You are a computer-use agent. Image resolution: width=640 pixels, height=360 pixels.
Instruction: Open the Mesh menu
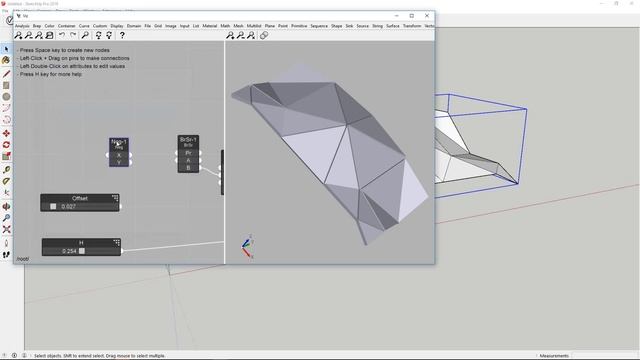(x=238, y=26)
